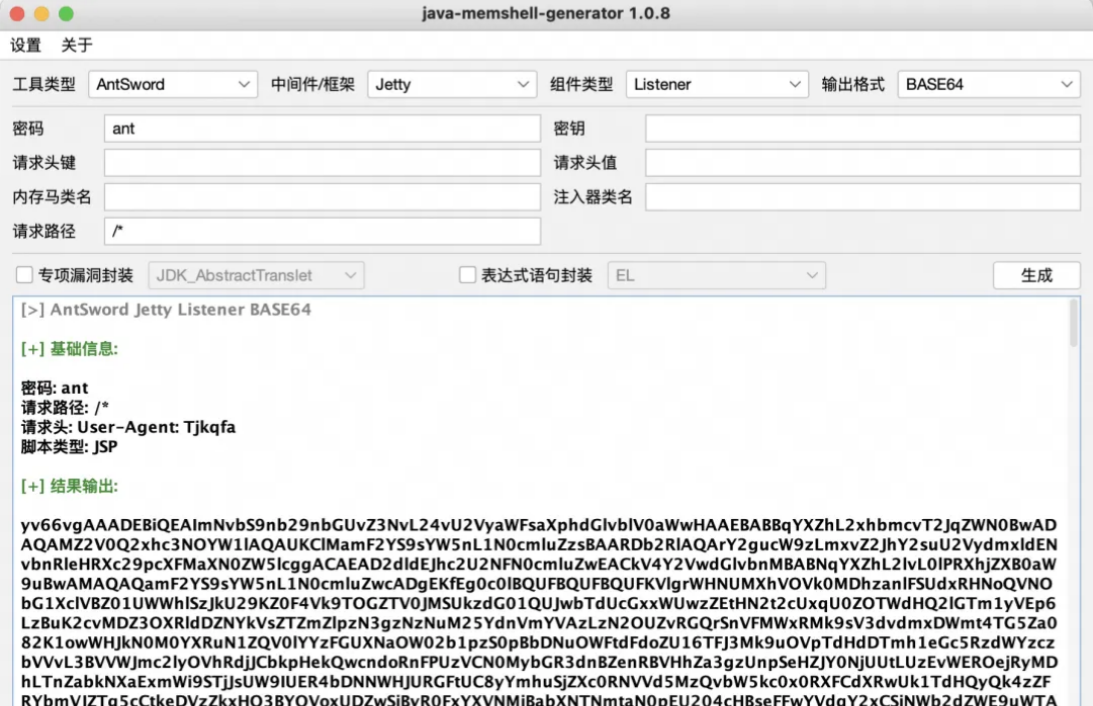Open the 关于 menu
Viewport: 1093px width, 706px height.
(77, 45)
